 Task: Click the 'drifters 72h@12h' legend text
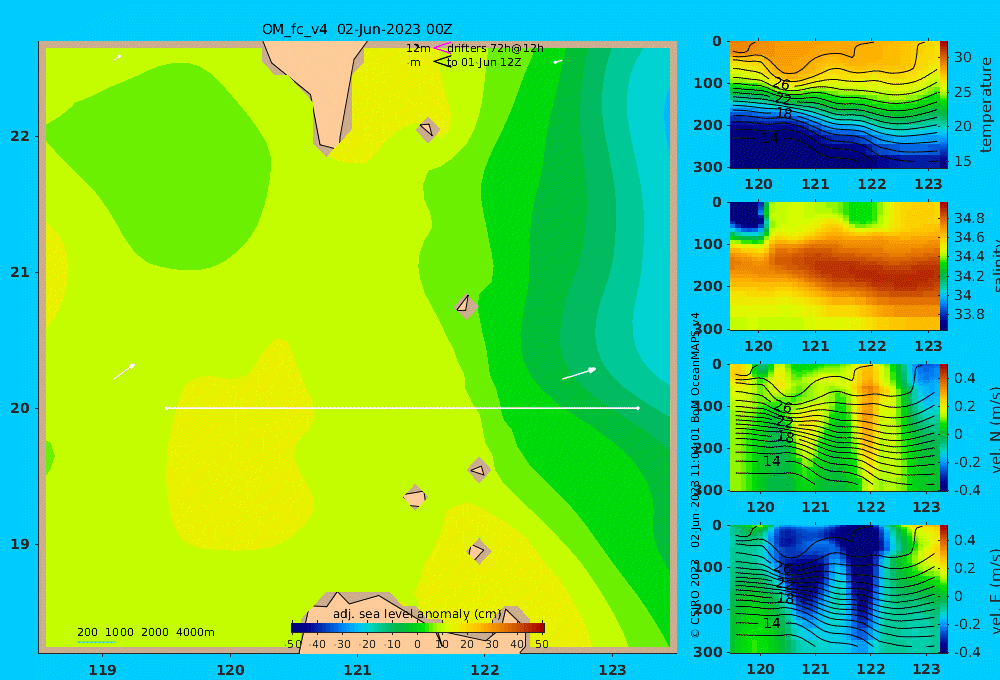click(x=496, y=48)
